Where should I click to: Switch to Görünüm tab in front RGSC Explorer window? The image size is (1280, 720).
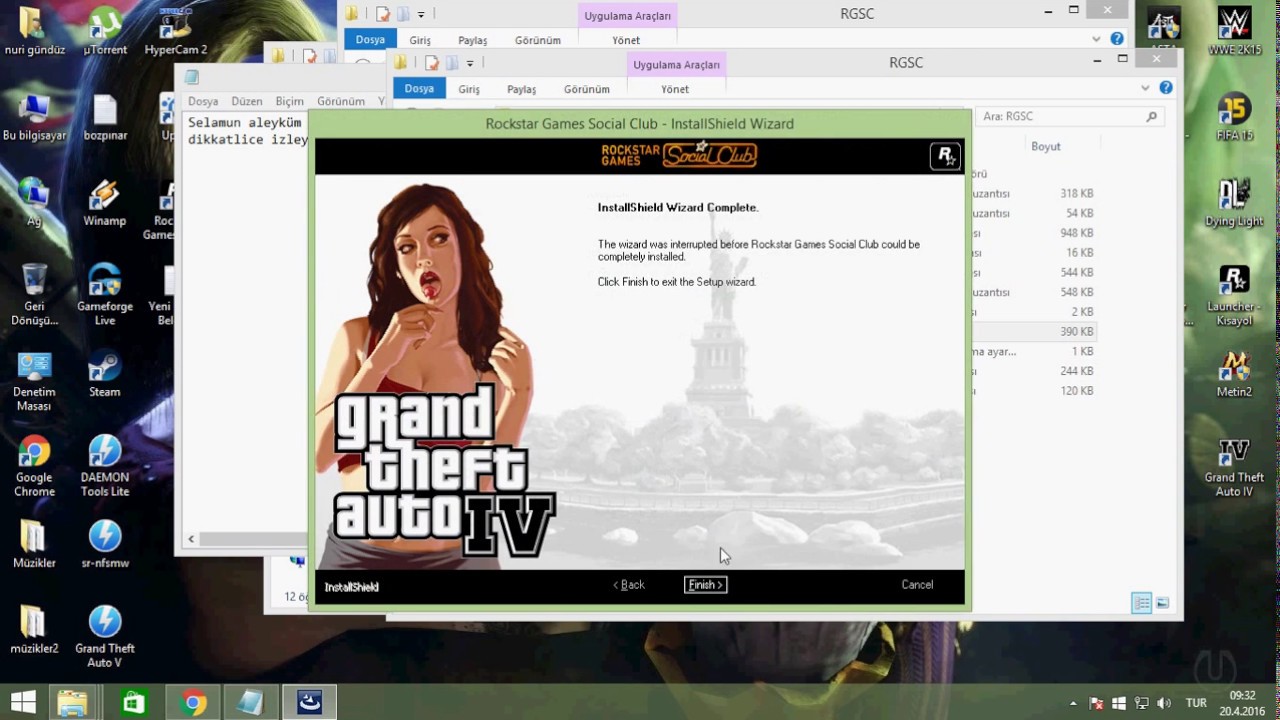(x=586, y=89)
